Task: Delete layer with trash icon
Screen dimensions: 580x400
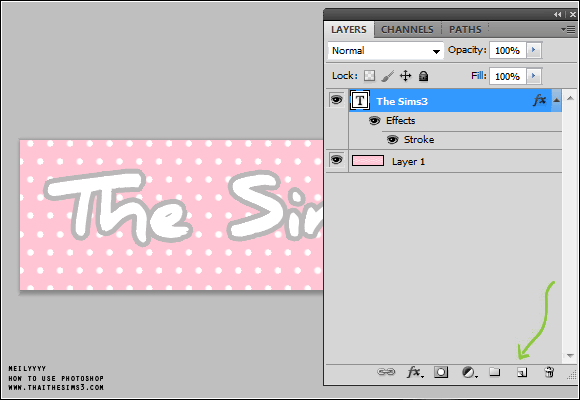Action: [x=549, y=372]
